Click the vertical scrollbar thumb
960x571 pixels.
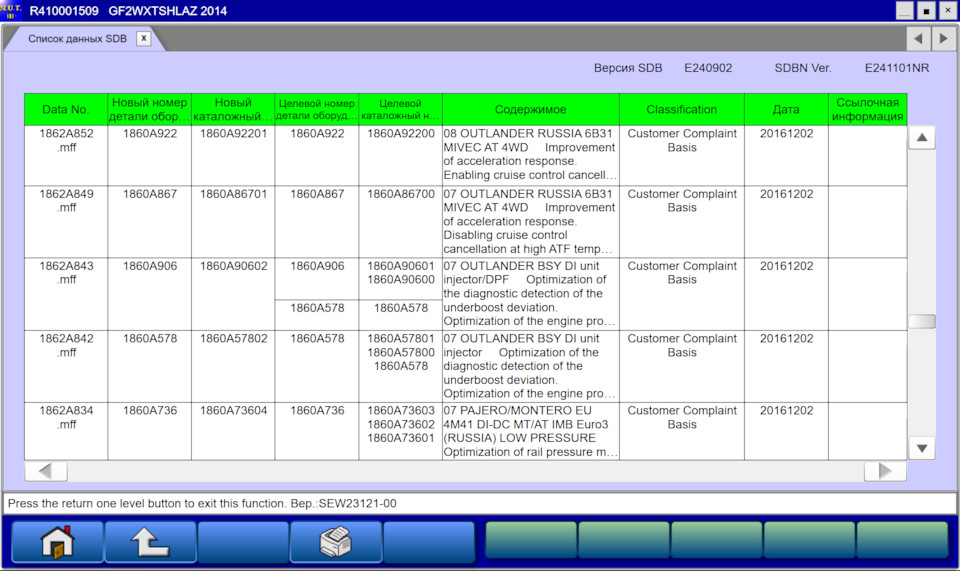(921, 321)
